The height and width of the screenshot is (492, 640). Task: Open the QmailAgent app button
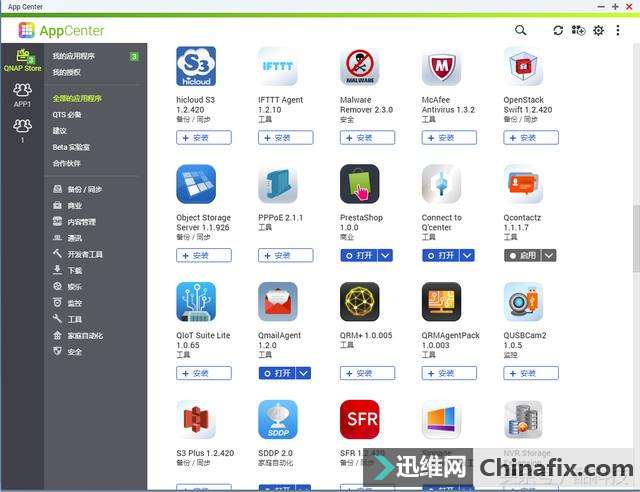point(277,373)
